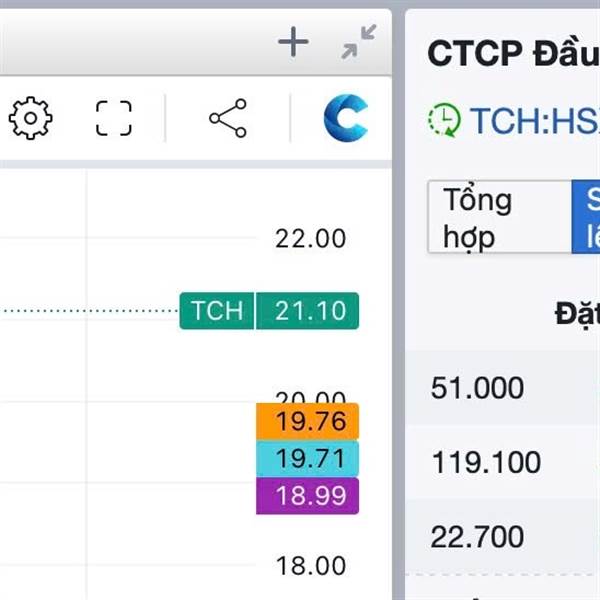Enter fullscreen chart mode icon
Screen dimensions: 600x600
coord(114,118)
